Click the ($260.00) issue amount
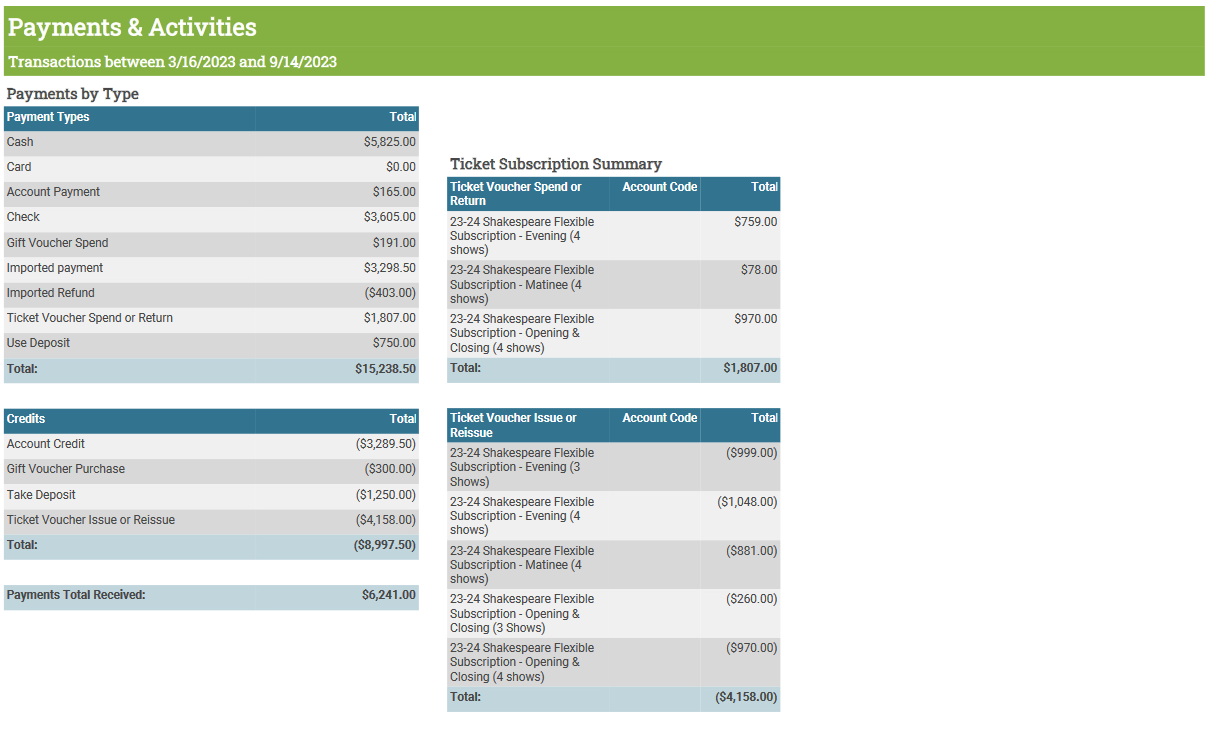This screenshot has height=755, width=1225. [x=752, y=599]
